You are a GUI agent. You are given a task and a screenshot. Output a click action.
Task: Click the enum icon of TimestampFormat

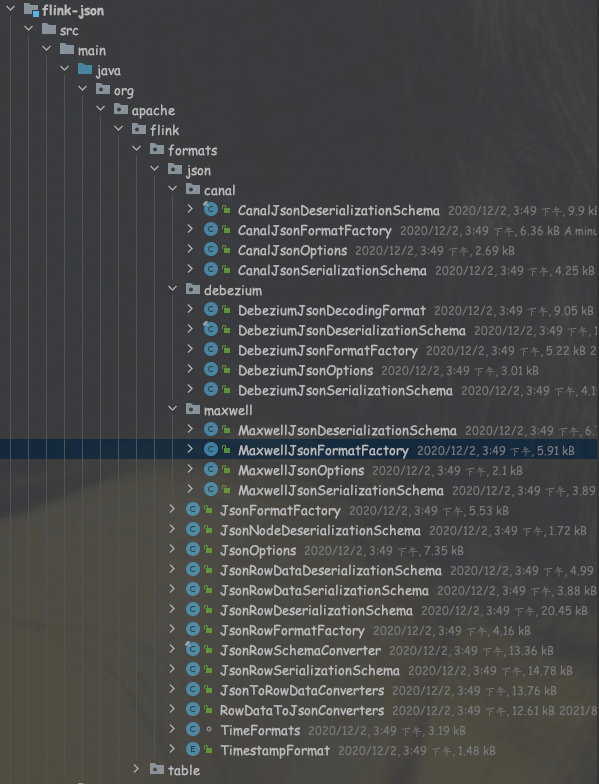coord(192,750)
